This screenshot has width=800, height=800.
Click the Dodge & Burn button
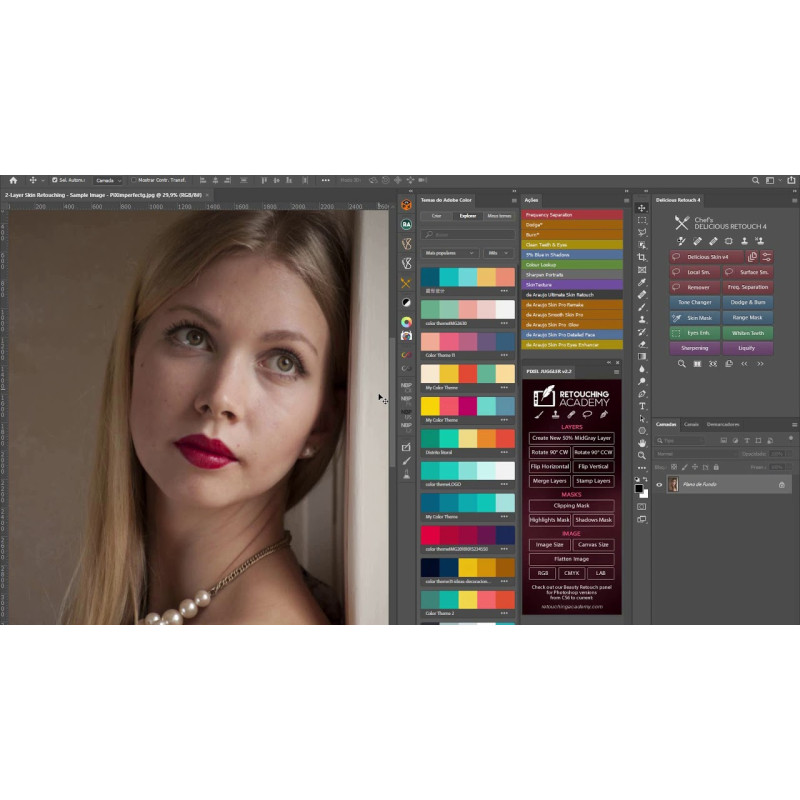coord(748,302)
